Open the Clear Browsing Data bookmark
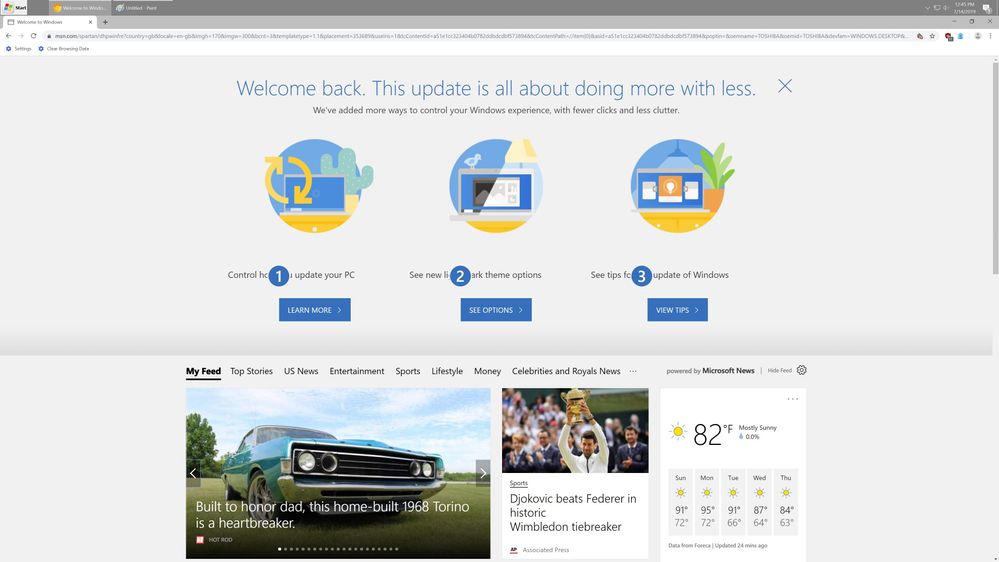This screenshot has height=562, width=999. point(64,48)
